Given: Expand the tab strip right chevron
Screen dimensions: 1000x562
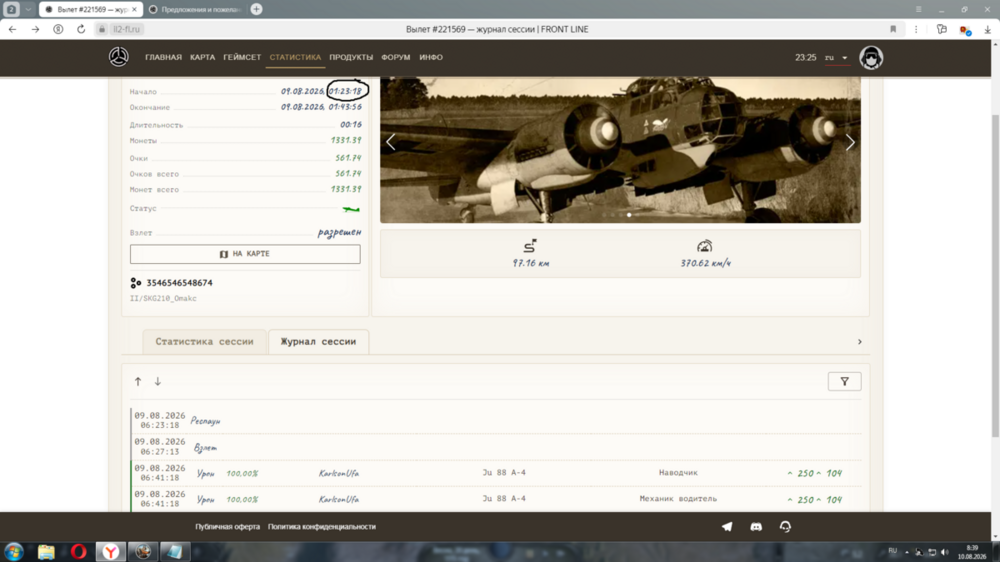Looking at the screenshot, I should [859, 342].
